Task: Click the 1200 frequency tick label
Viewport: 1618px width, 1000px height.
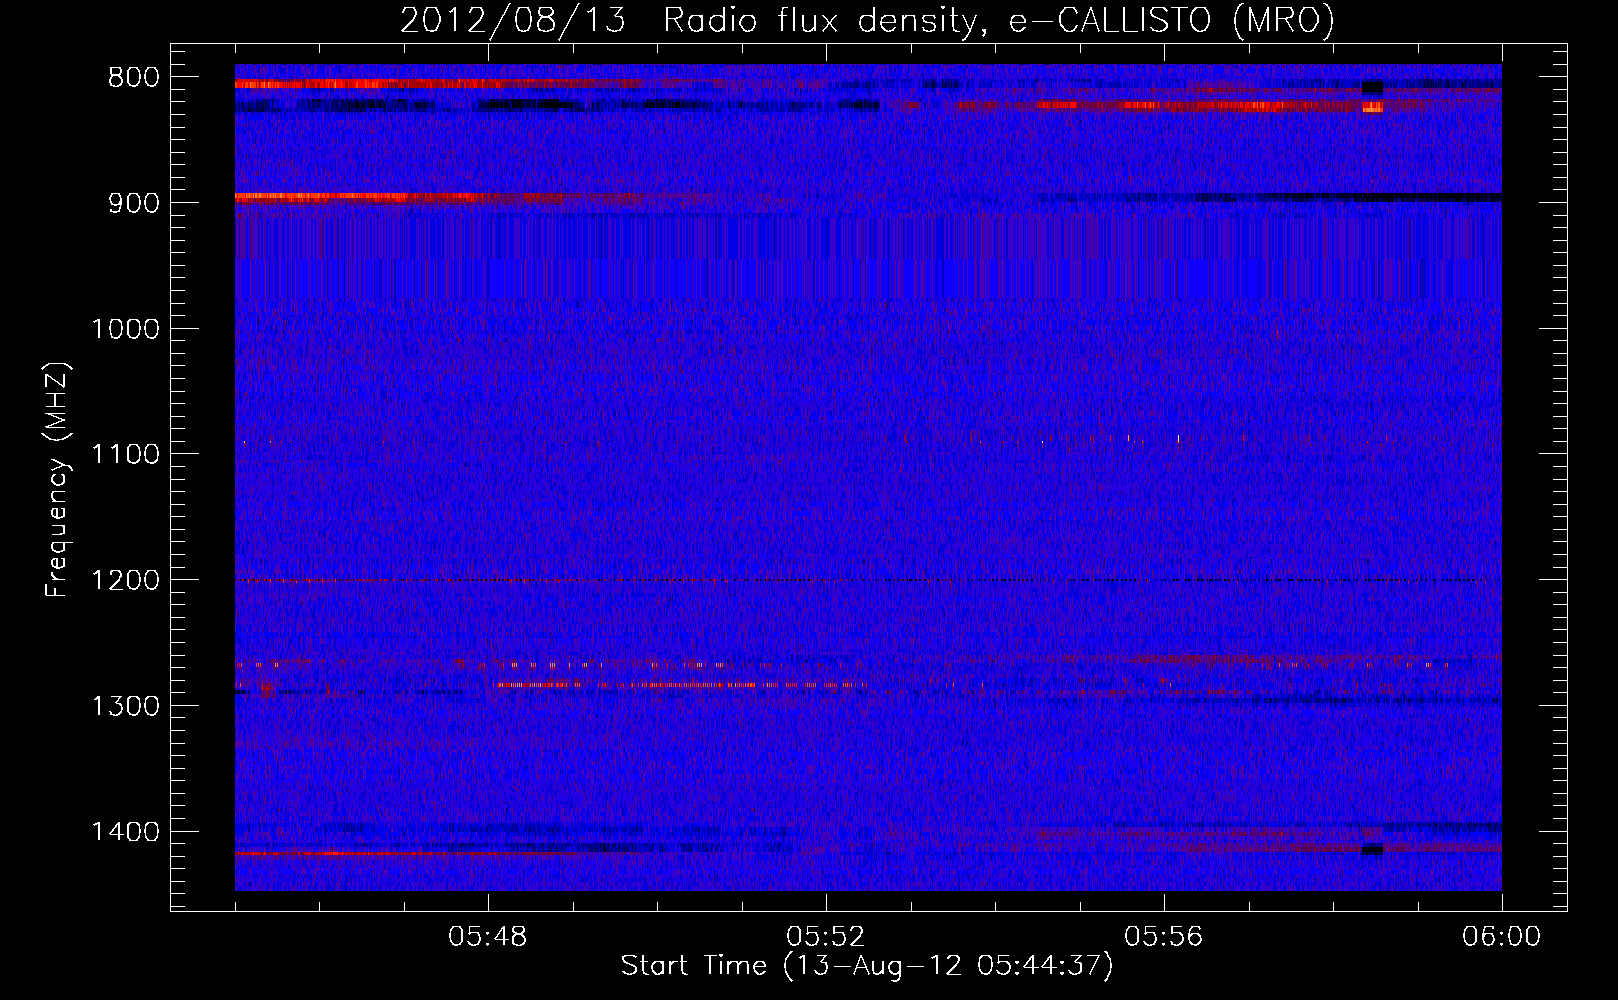Action: pos(125,581)
